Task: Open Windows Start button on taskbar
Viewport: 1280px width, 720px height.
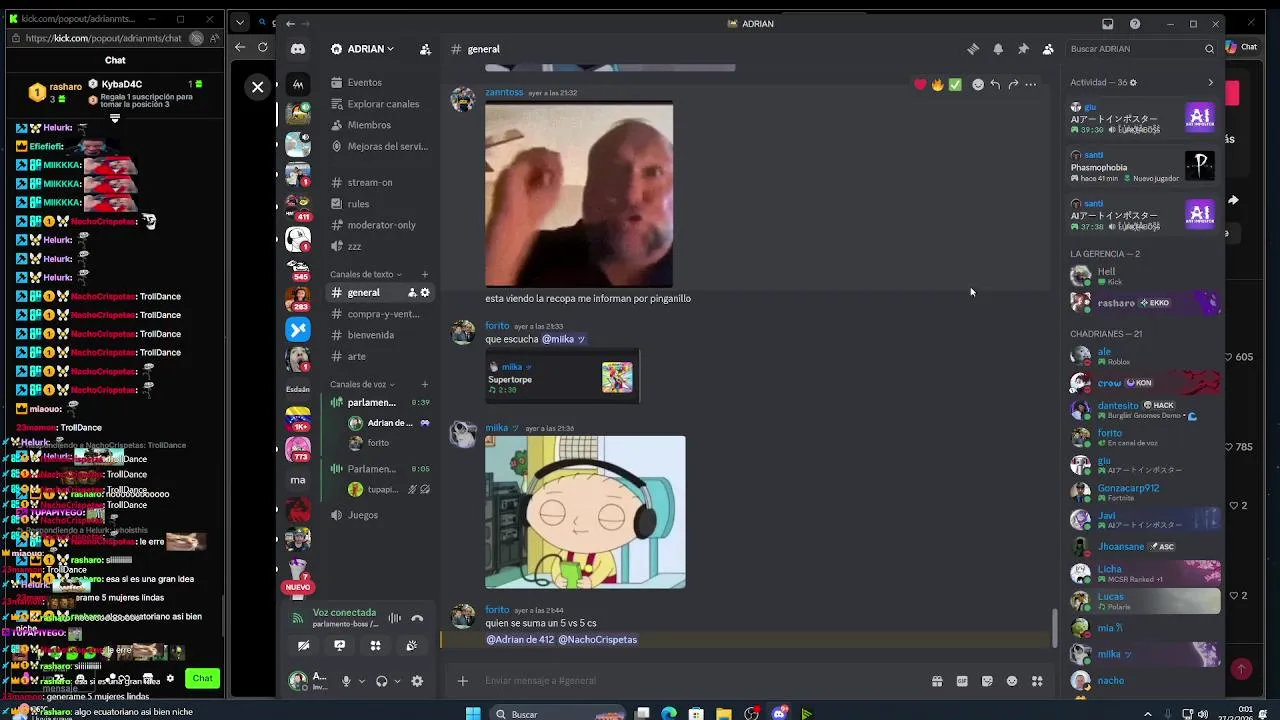Action: coord(473,714)
